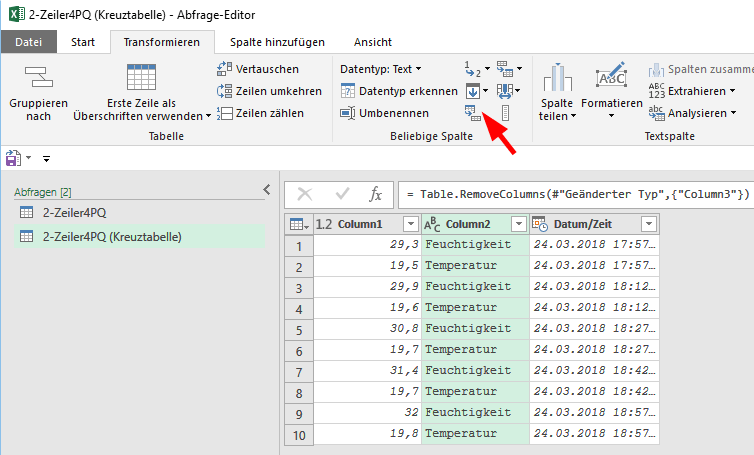Select the 2-Zeiler4PQ (Kreuztabelle) query
Screen dimensions: 754x455
[139, 237]
